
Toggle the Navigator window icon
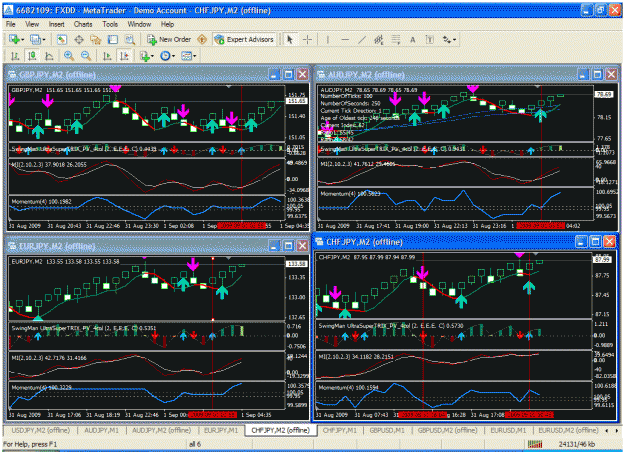96,39
